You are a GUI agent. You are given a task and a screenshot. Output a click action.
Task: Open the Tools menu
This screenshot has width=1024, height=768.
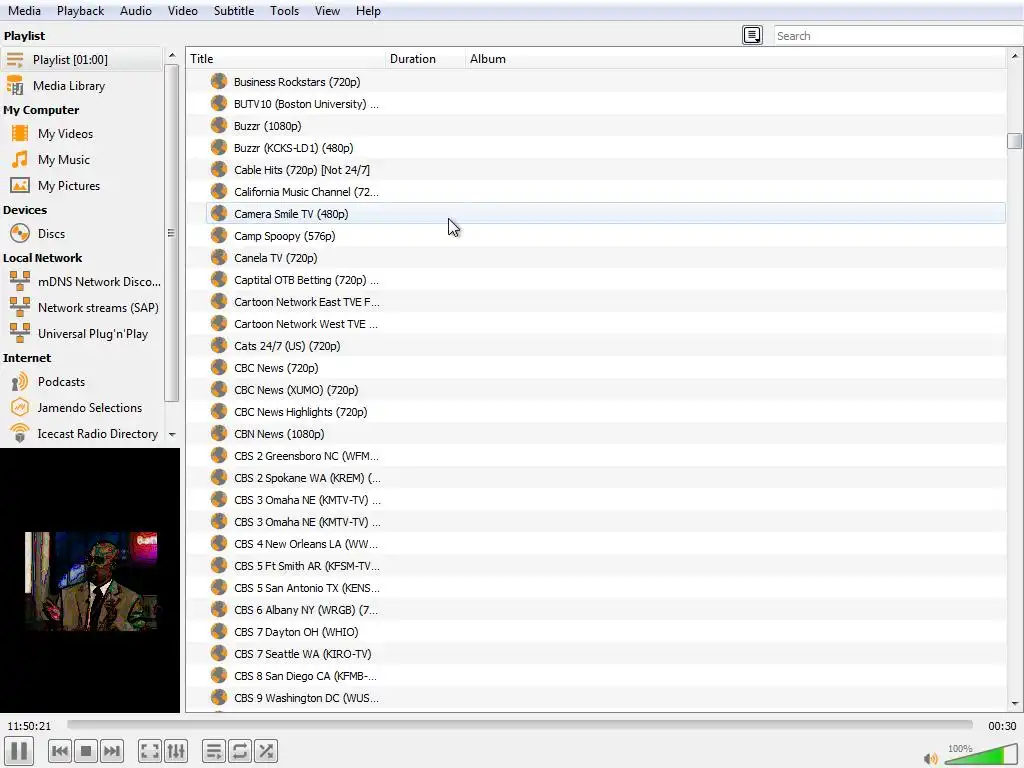(x=284, y=11)
